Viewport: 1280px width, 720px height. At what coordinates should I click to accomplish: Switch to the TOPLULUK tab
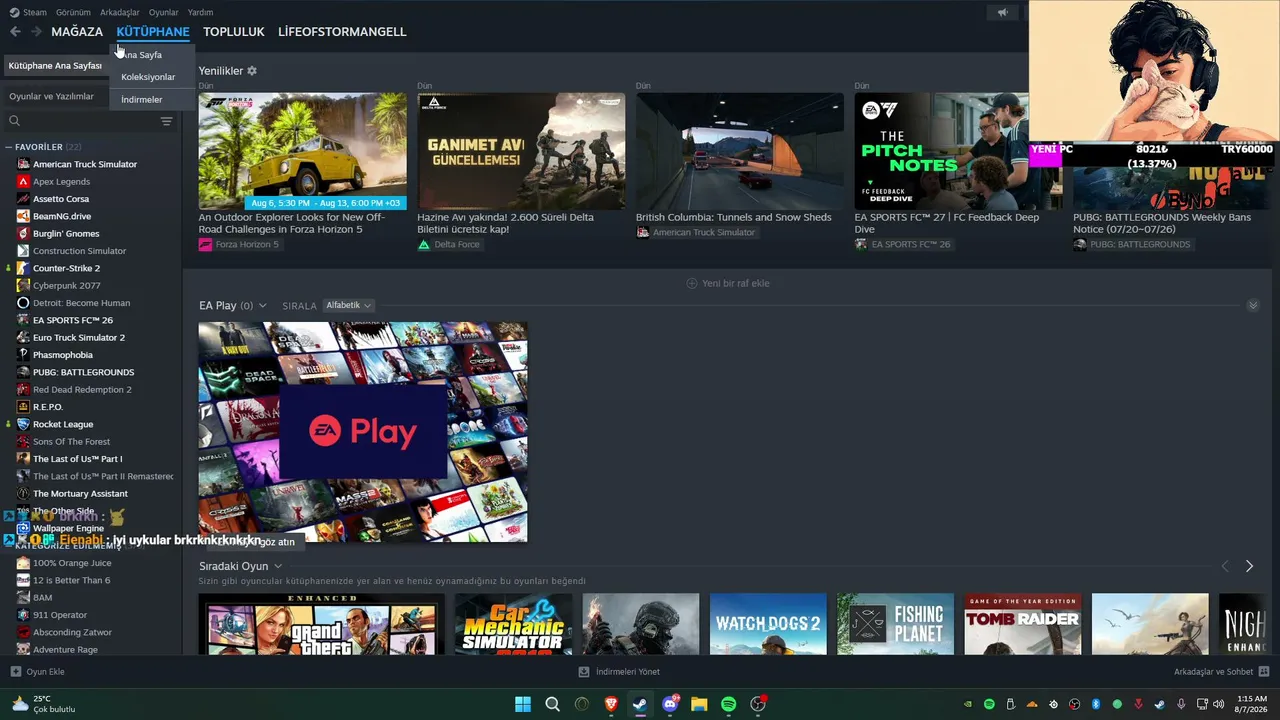click(x=234, y=32)
